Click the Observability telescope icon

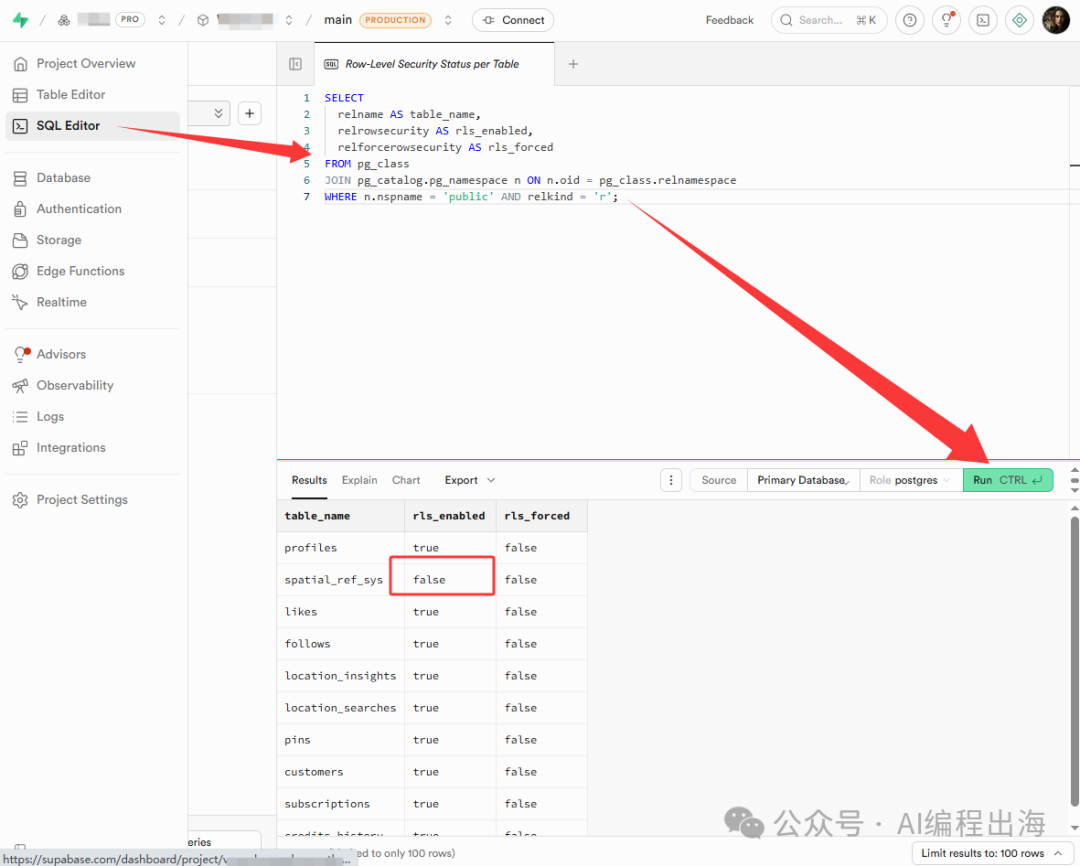(x=20, y=385)
